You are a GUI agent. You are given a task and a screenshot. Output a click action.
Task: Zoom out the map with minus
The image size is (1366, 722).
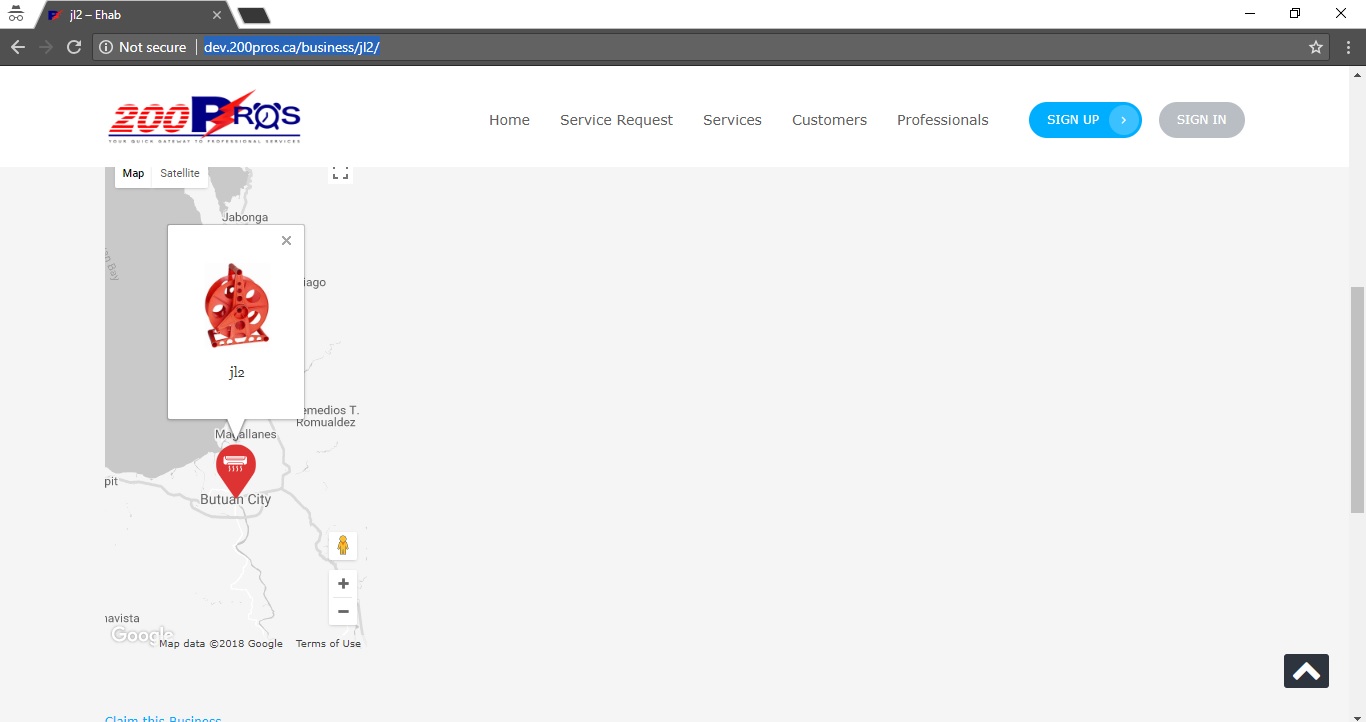tap(343, 611)
